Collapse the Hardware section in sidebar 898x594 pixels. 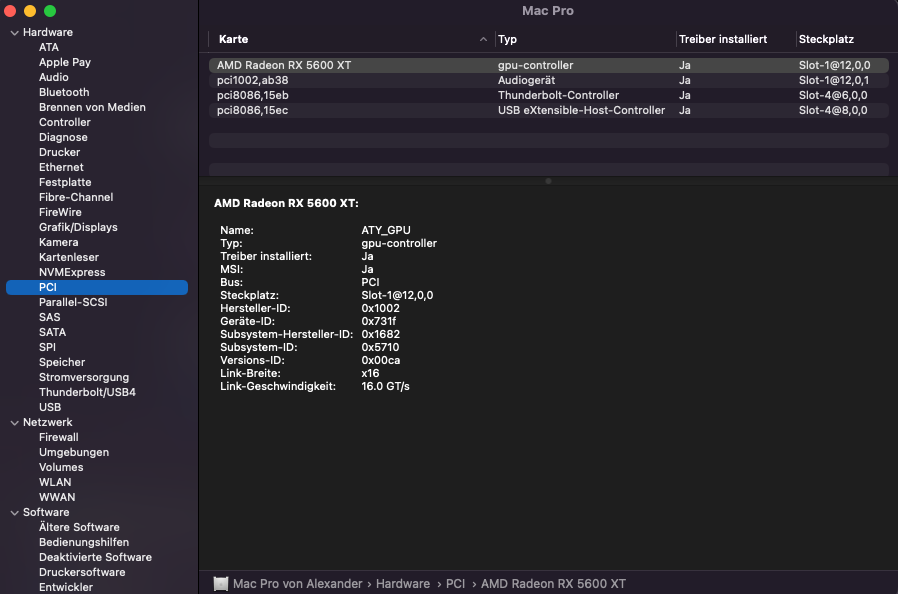click(x=14, y=33)
